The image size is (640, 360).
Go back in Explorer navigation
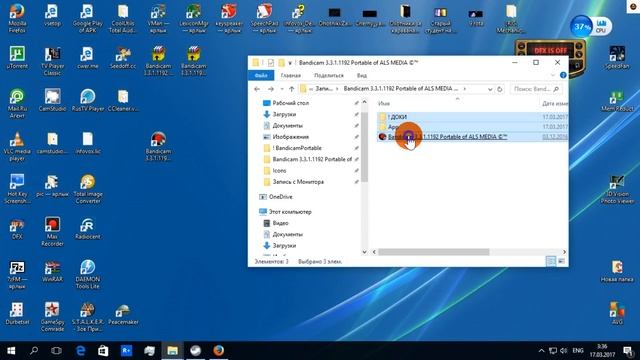point(257,89)
